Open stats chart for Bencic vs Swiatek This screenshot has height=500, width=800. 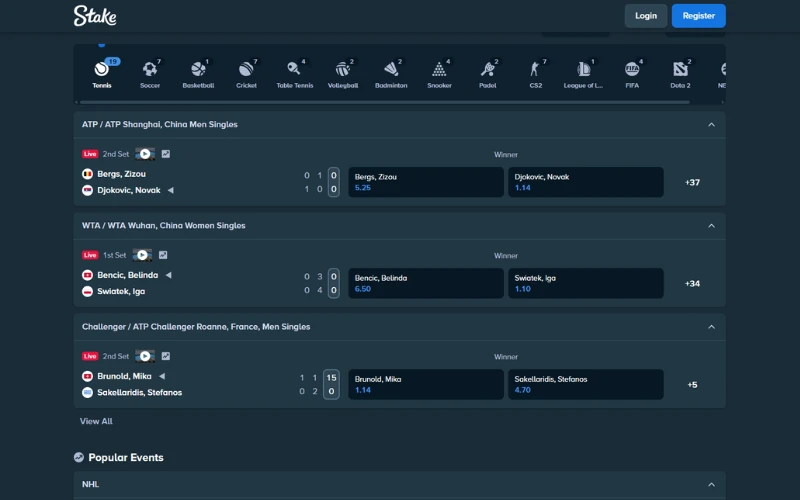pyautogui.click(x=163, y=255)
